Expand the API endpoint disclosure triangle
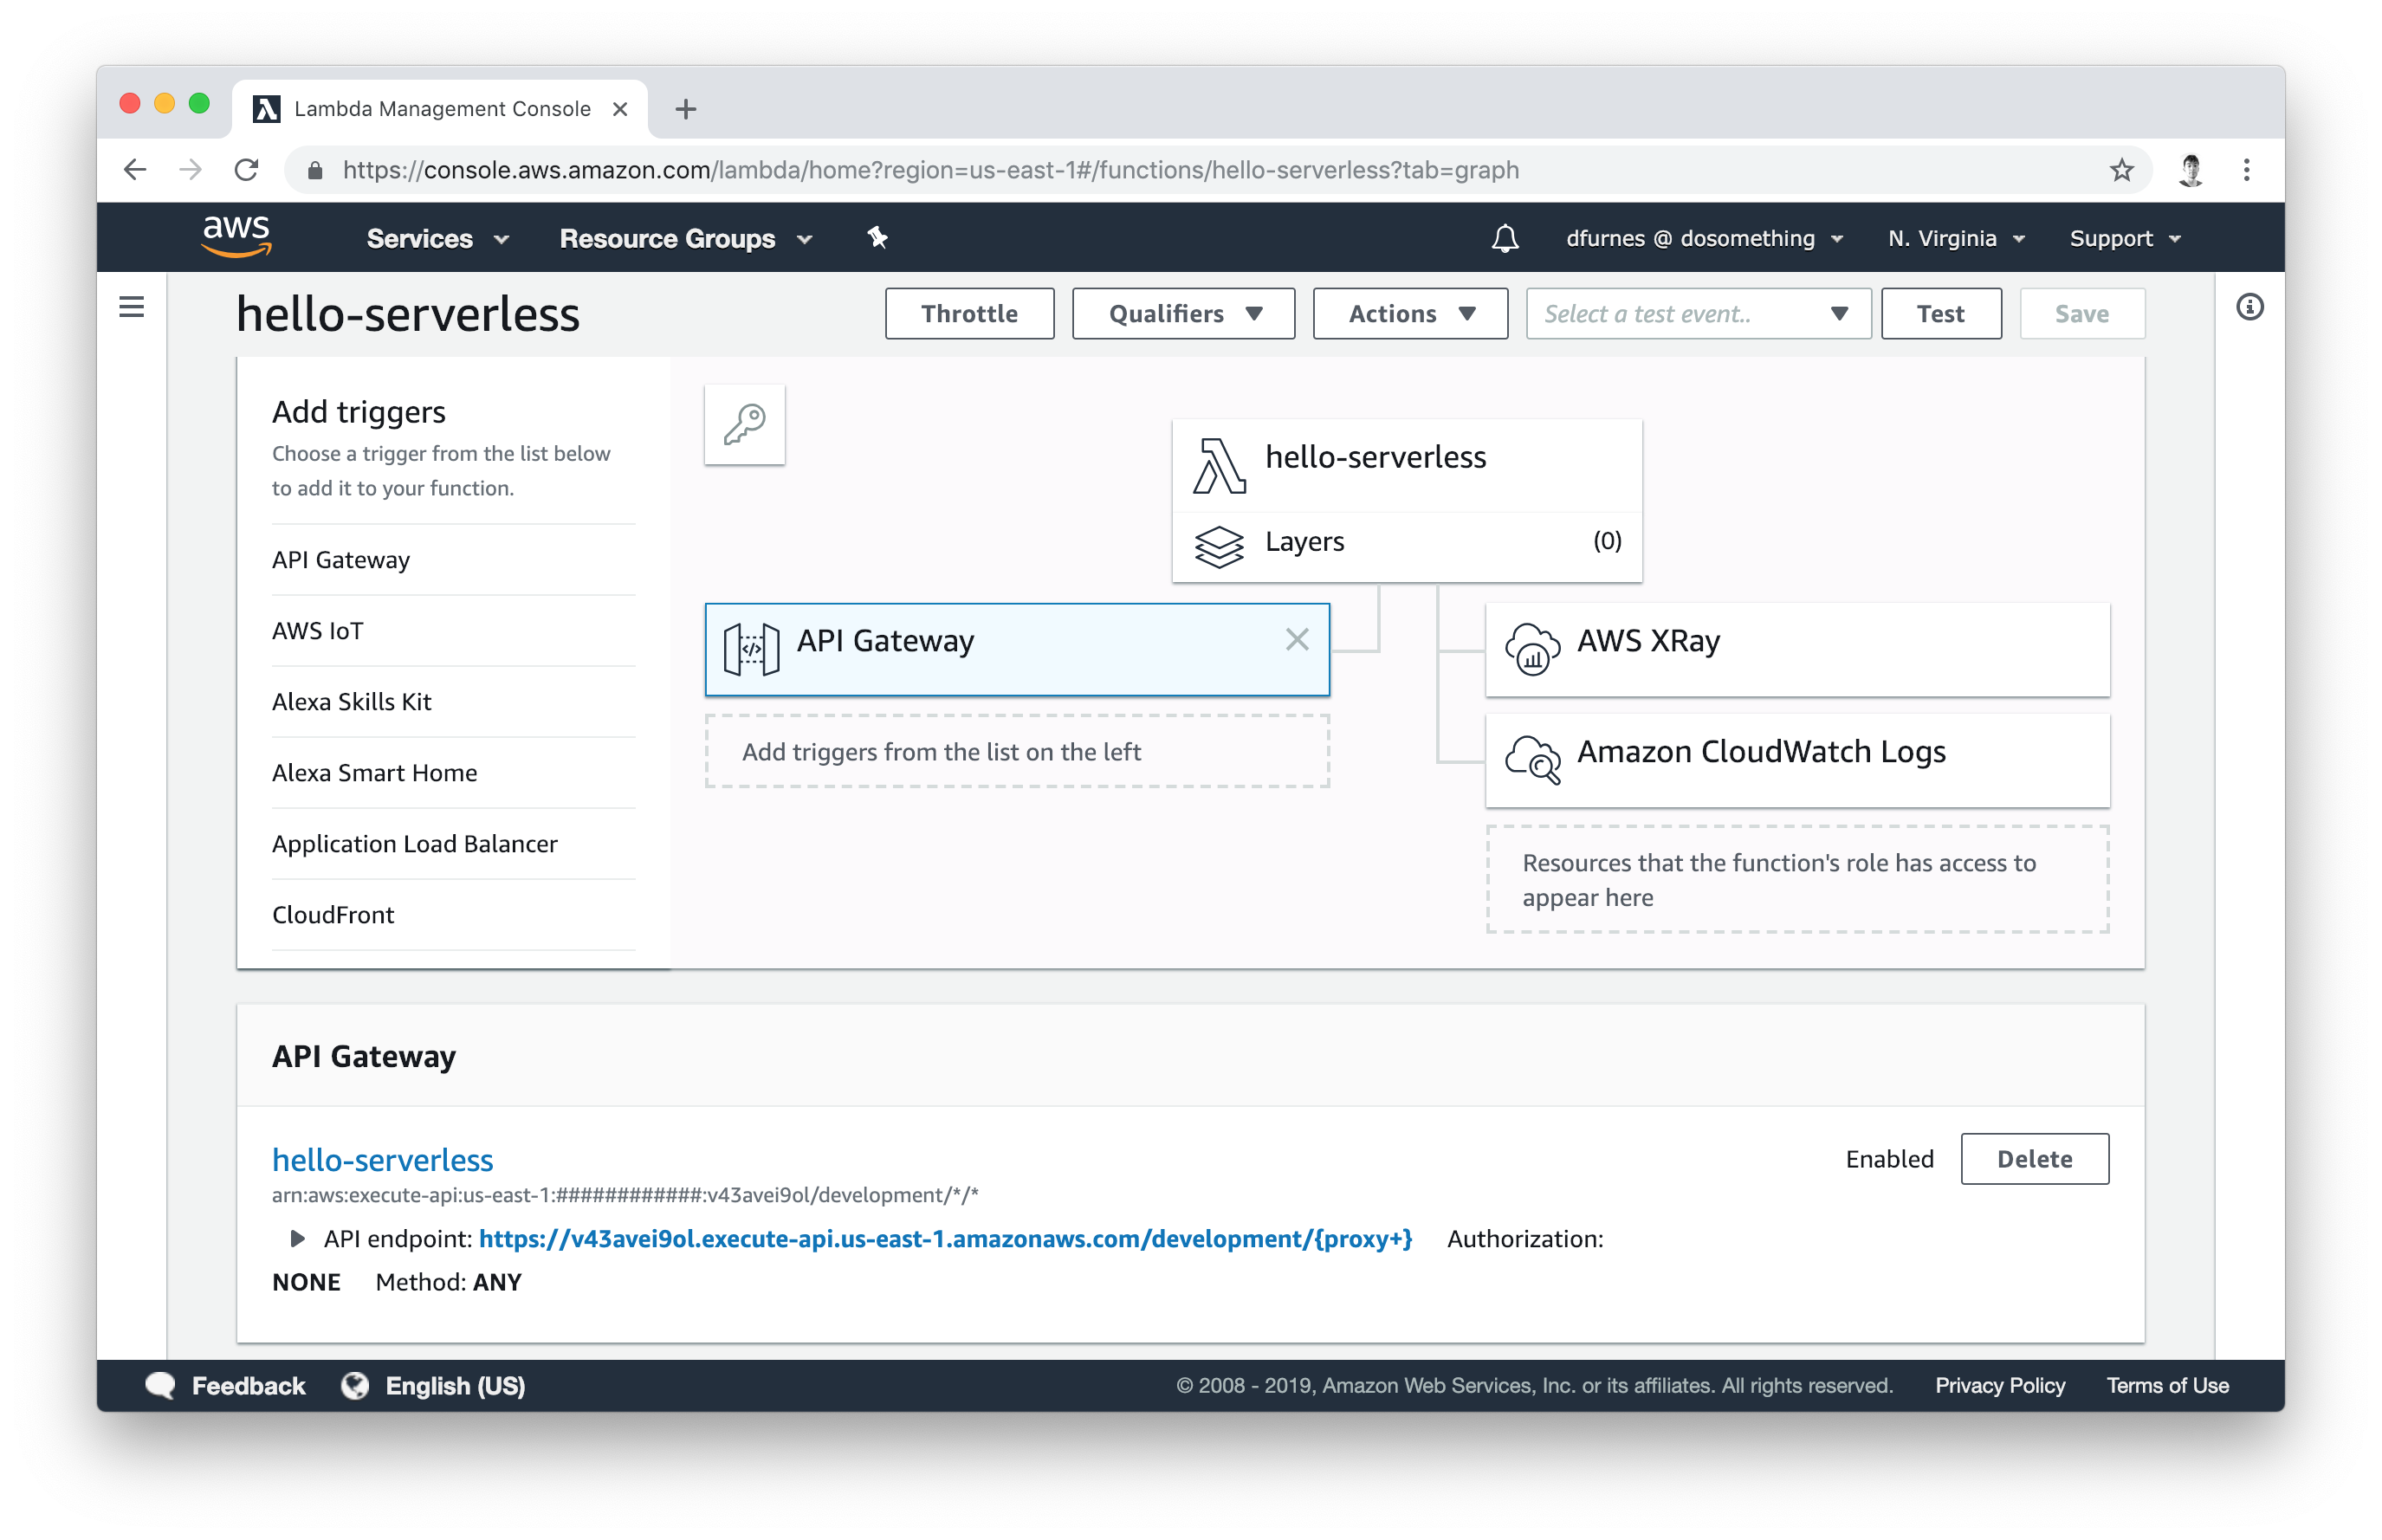The width and height of the screenshot is (2382, 1540). [x=296, y=1239]
